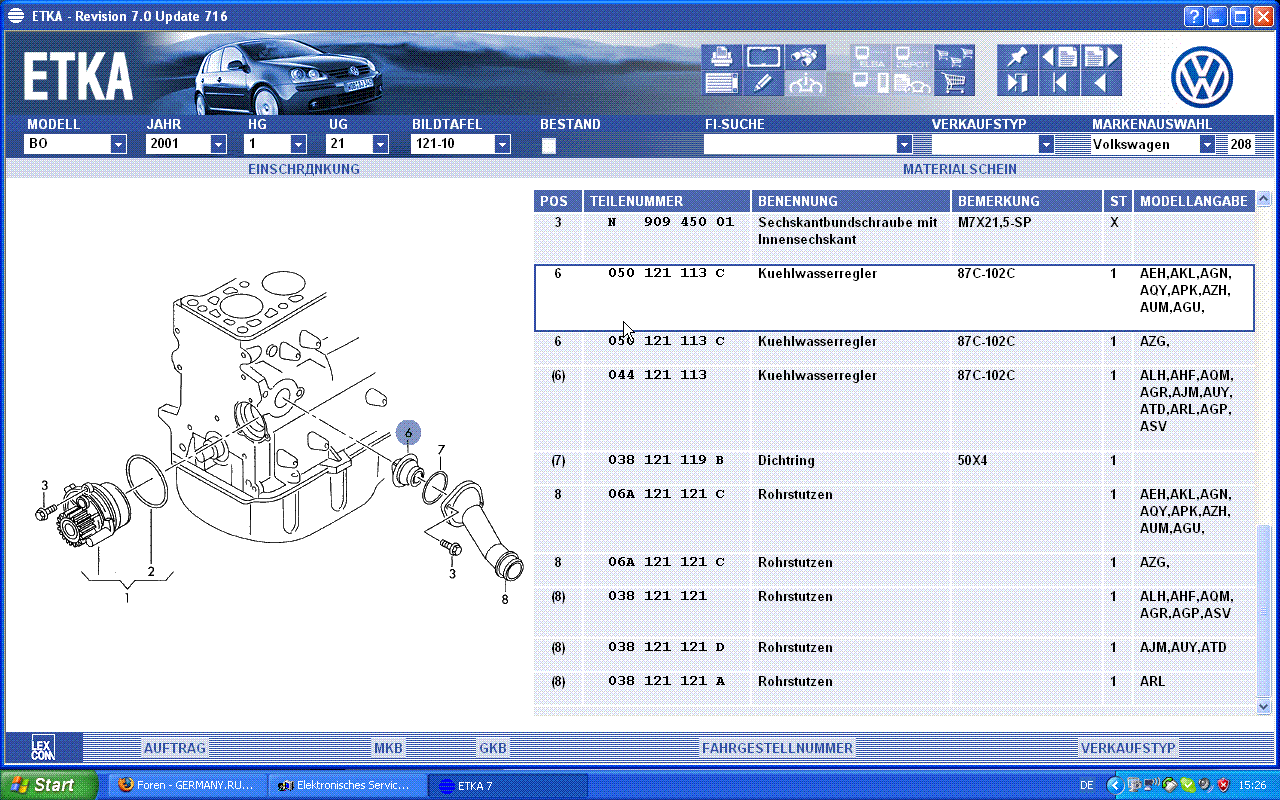Click the AUFTRAG button

click(174, 748)
